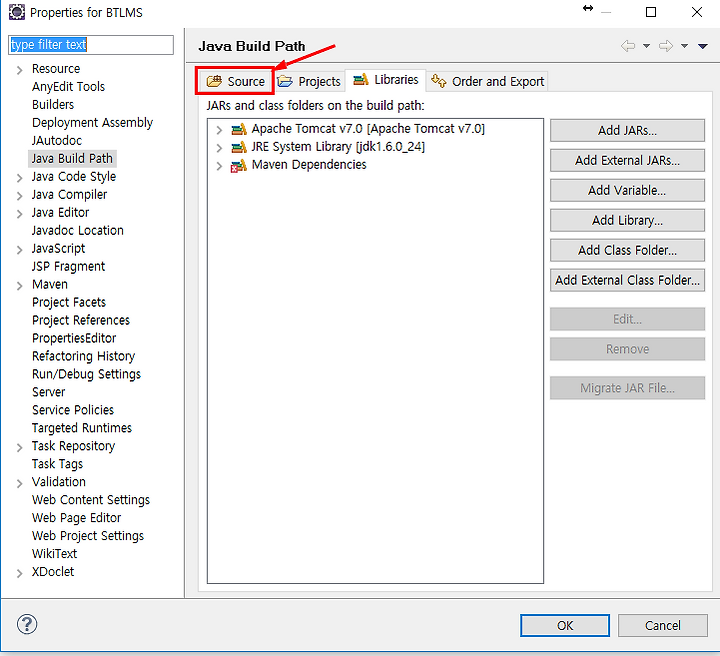The height and width of the screenshot is (656, 720).
Task: Click the Eclipse properties window icon
Action: (x=17, y=12)
